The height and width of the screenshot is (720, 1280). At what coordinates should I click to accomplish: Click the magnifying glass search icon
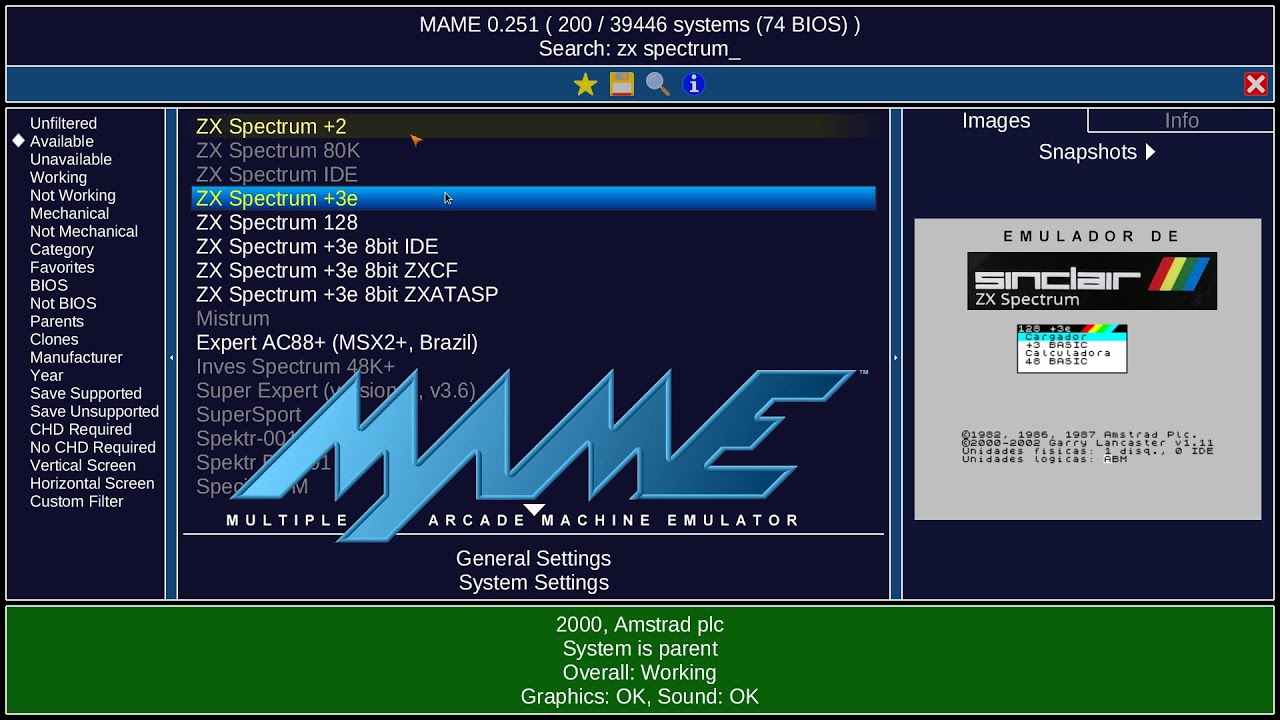click(x=658, y=85)
